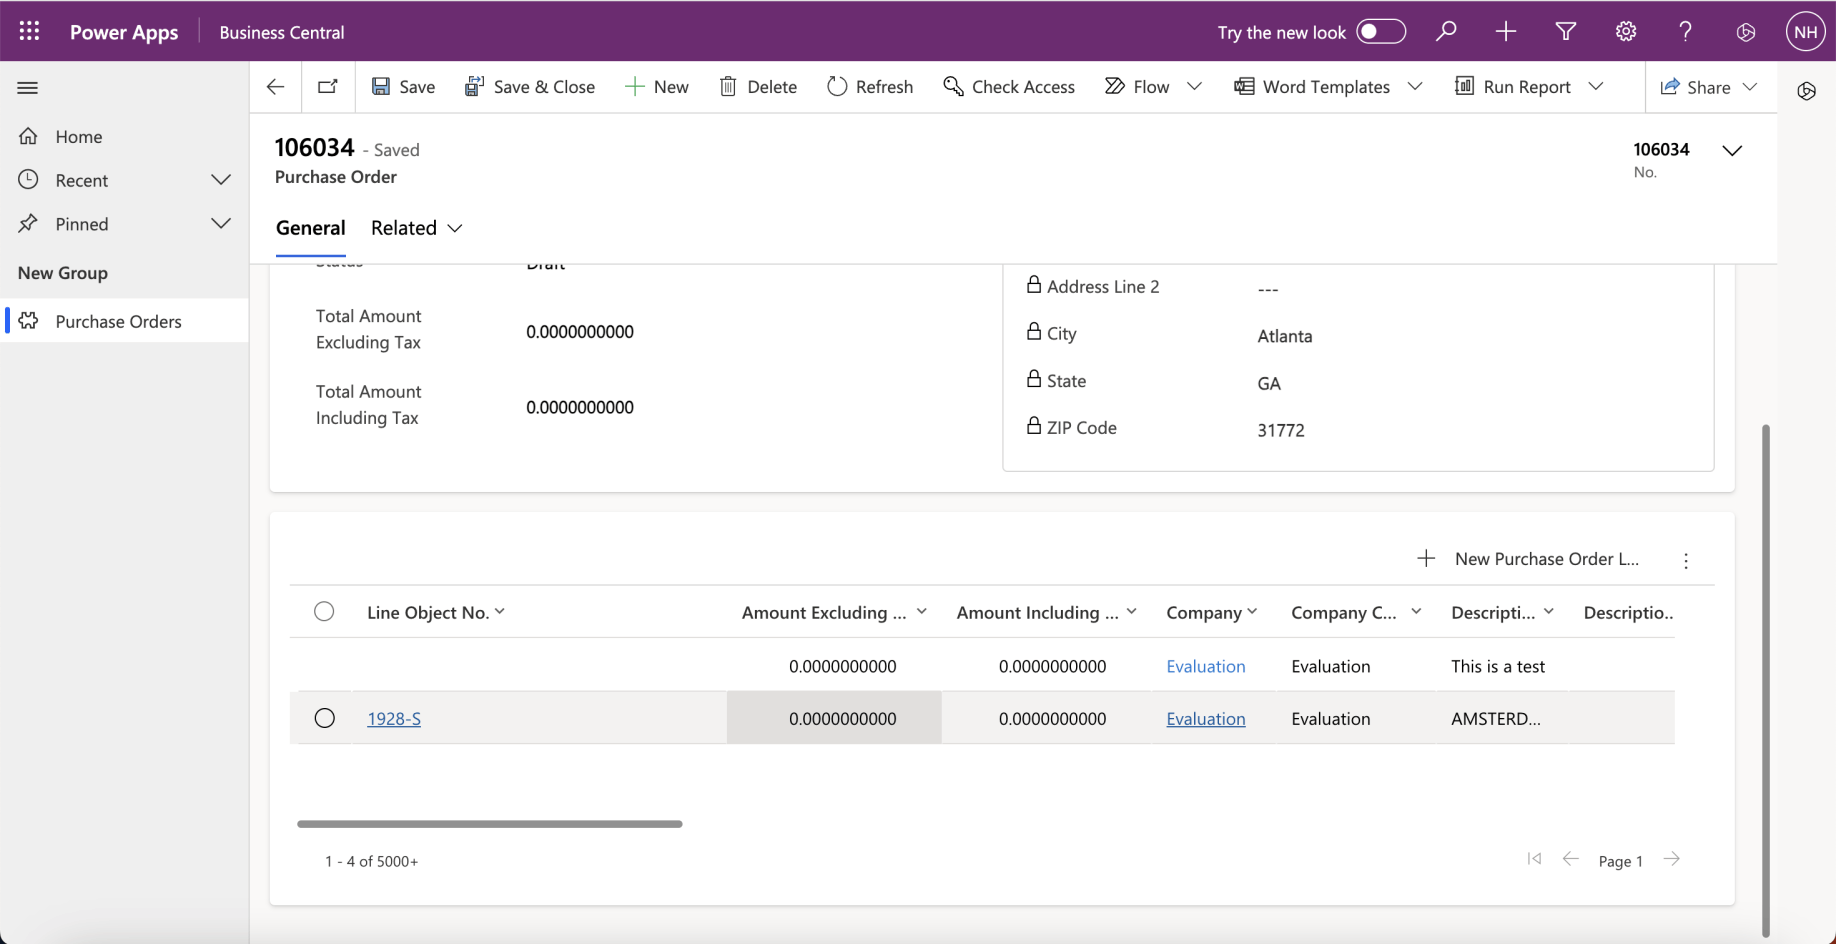Click the question mark help icon
1836x944 pixels.
pyautogui.click(x=1686, y=31)
